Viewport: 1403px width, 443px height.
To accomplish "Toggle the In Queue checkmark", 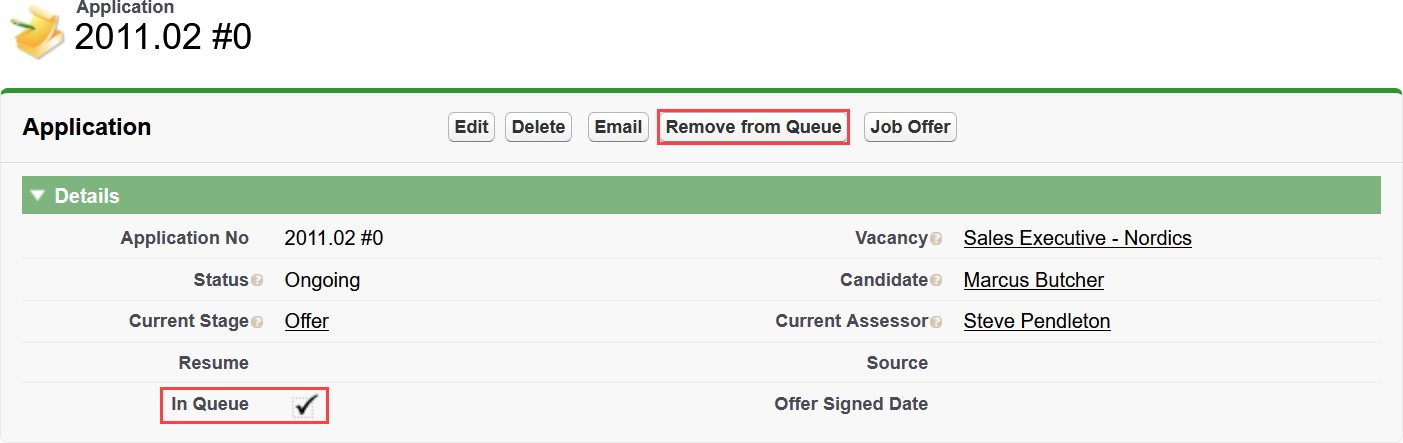I will click(x=305, y=405).
